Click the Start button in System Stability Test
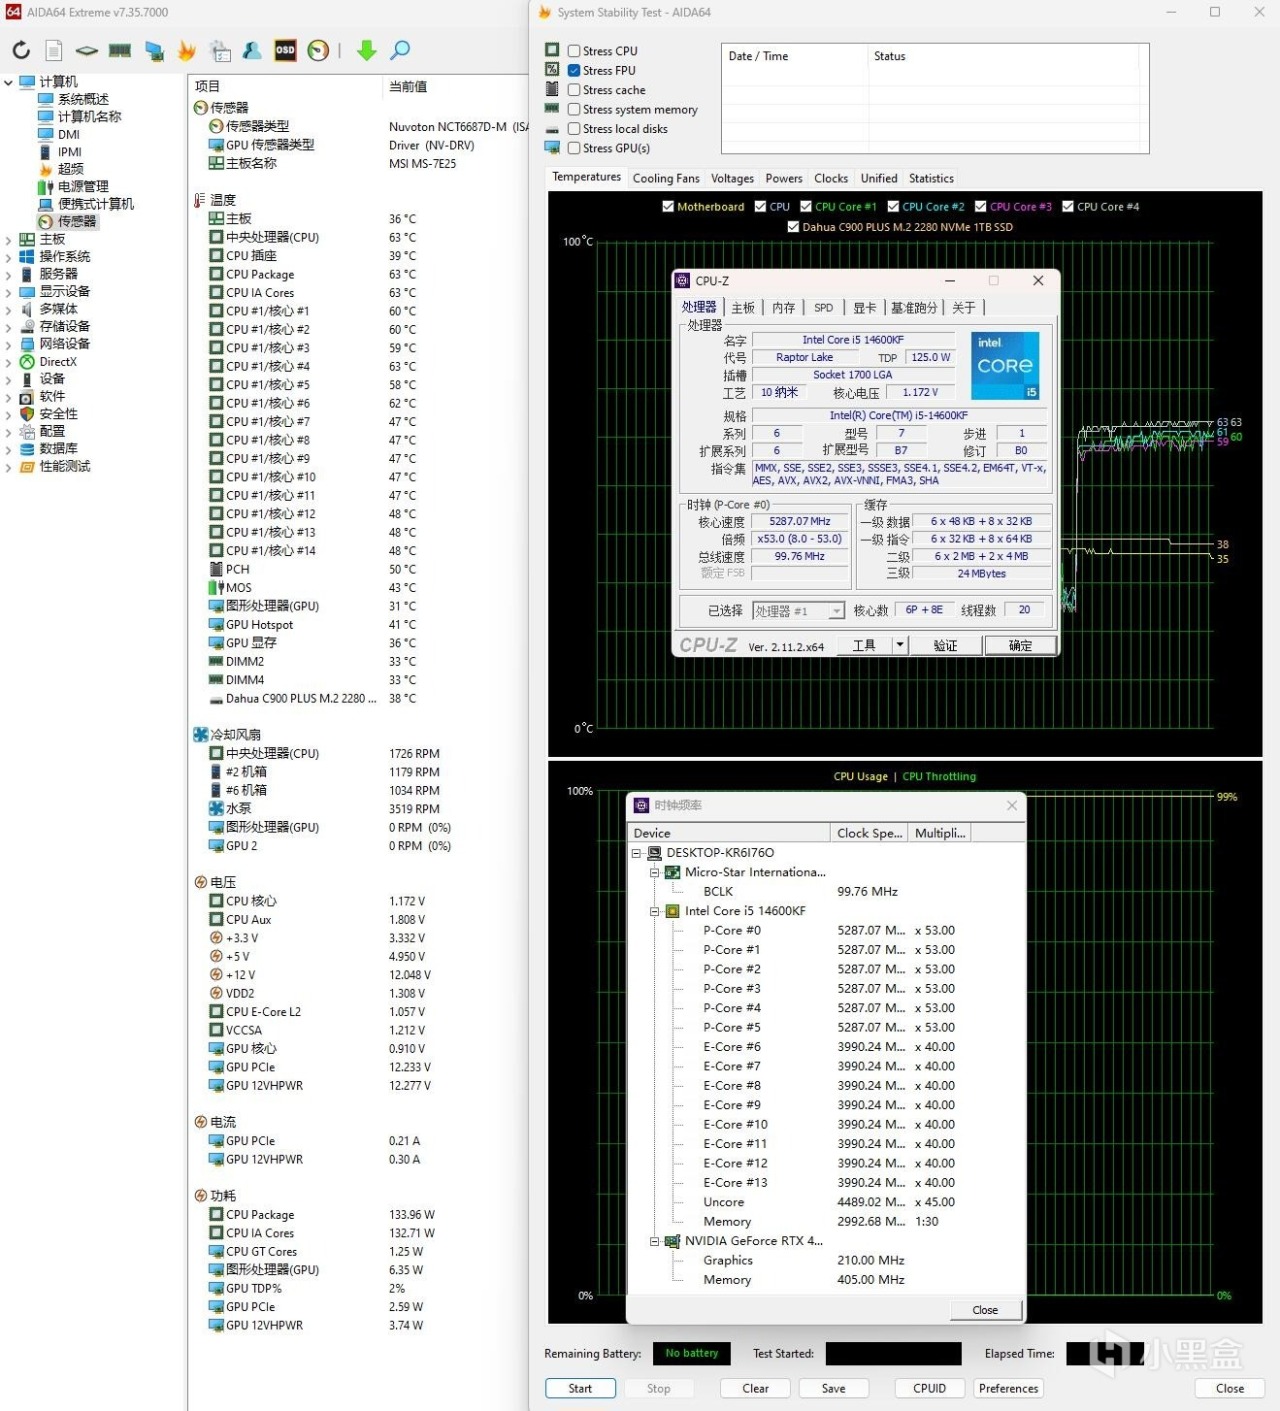This screenshot has height=1411, width=1280. tap(580, 1389)
